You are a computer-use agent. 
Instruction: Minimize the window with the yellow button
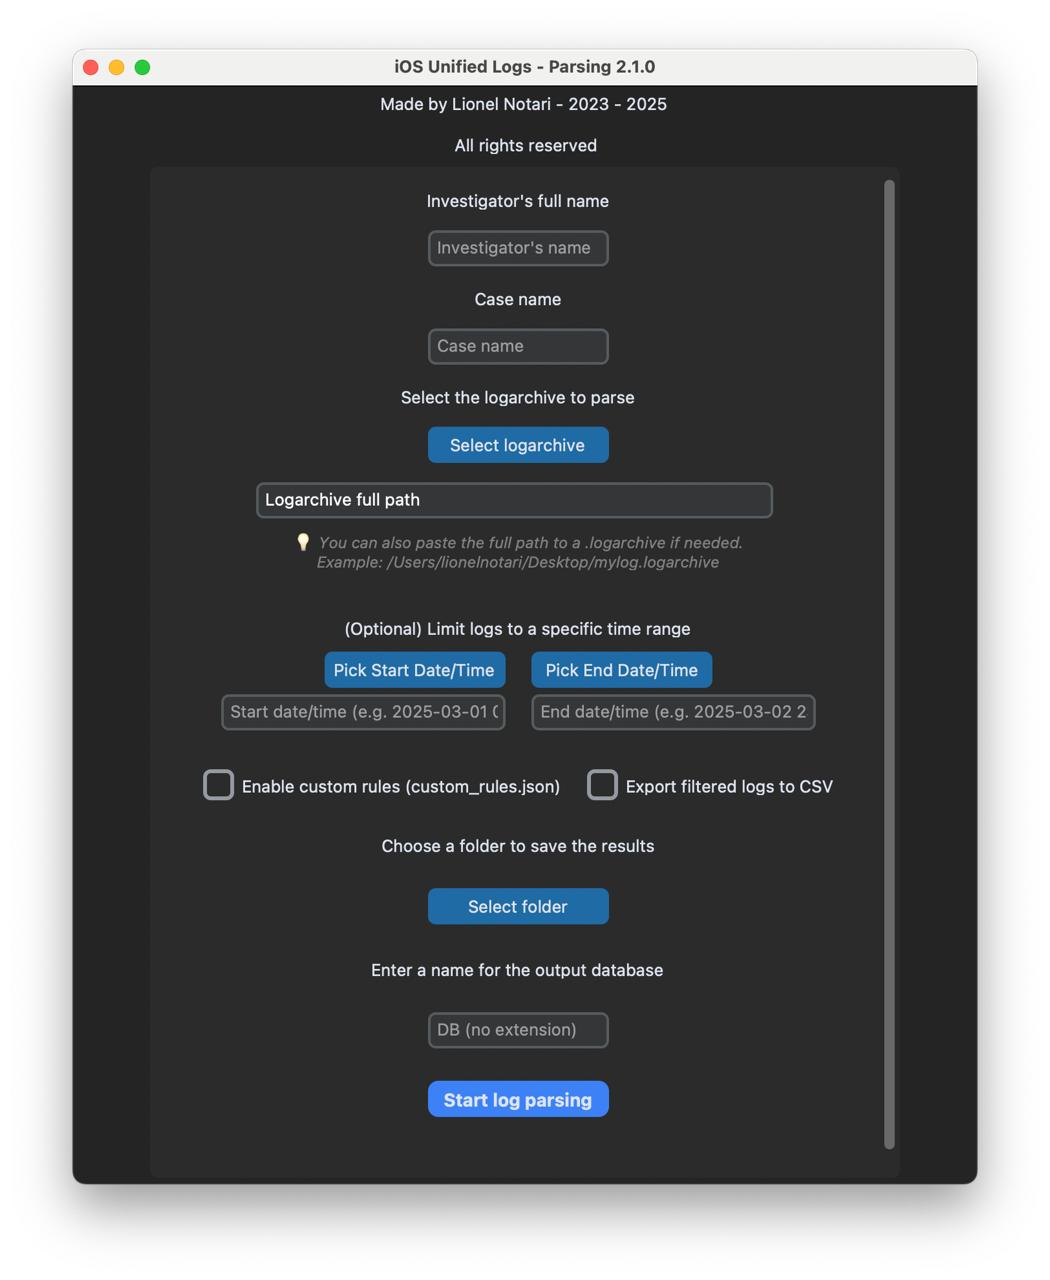117,67
